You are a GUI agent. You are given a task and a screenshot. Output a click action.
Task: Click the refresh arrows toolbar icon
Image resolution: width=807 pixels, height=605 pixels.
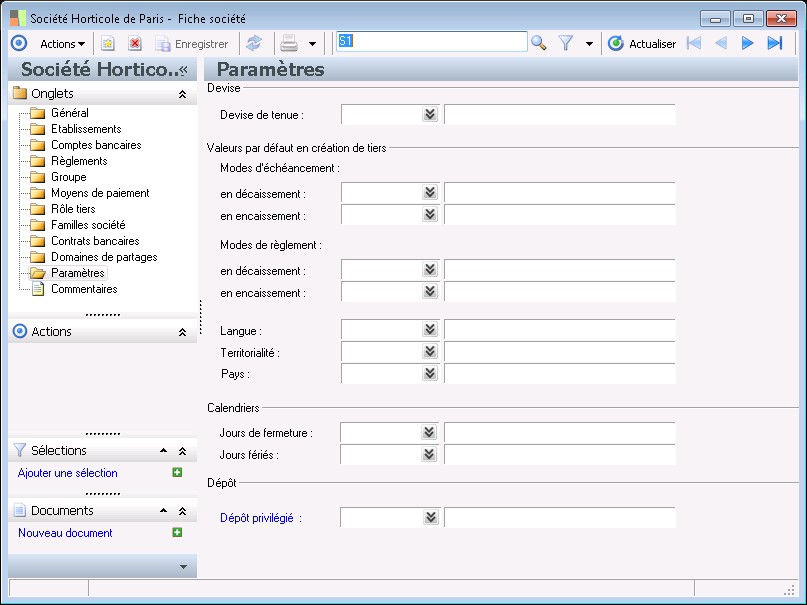(254, 43)
